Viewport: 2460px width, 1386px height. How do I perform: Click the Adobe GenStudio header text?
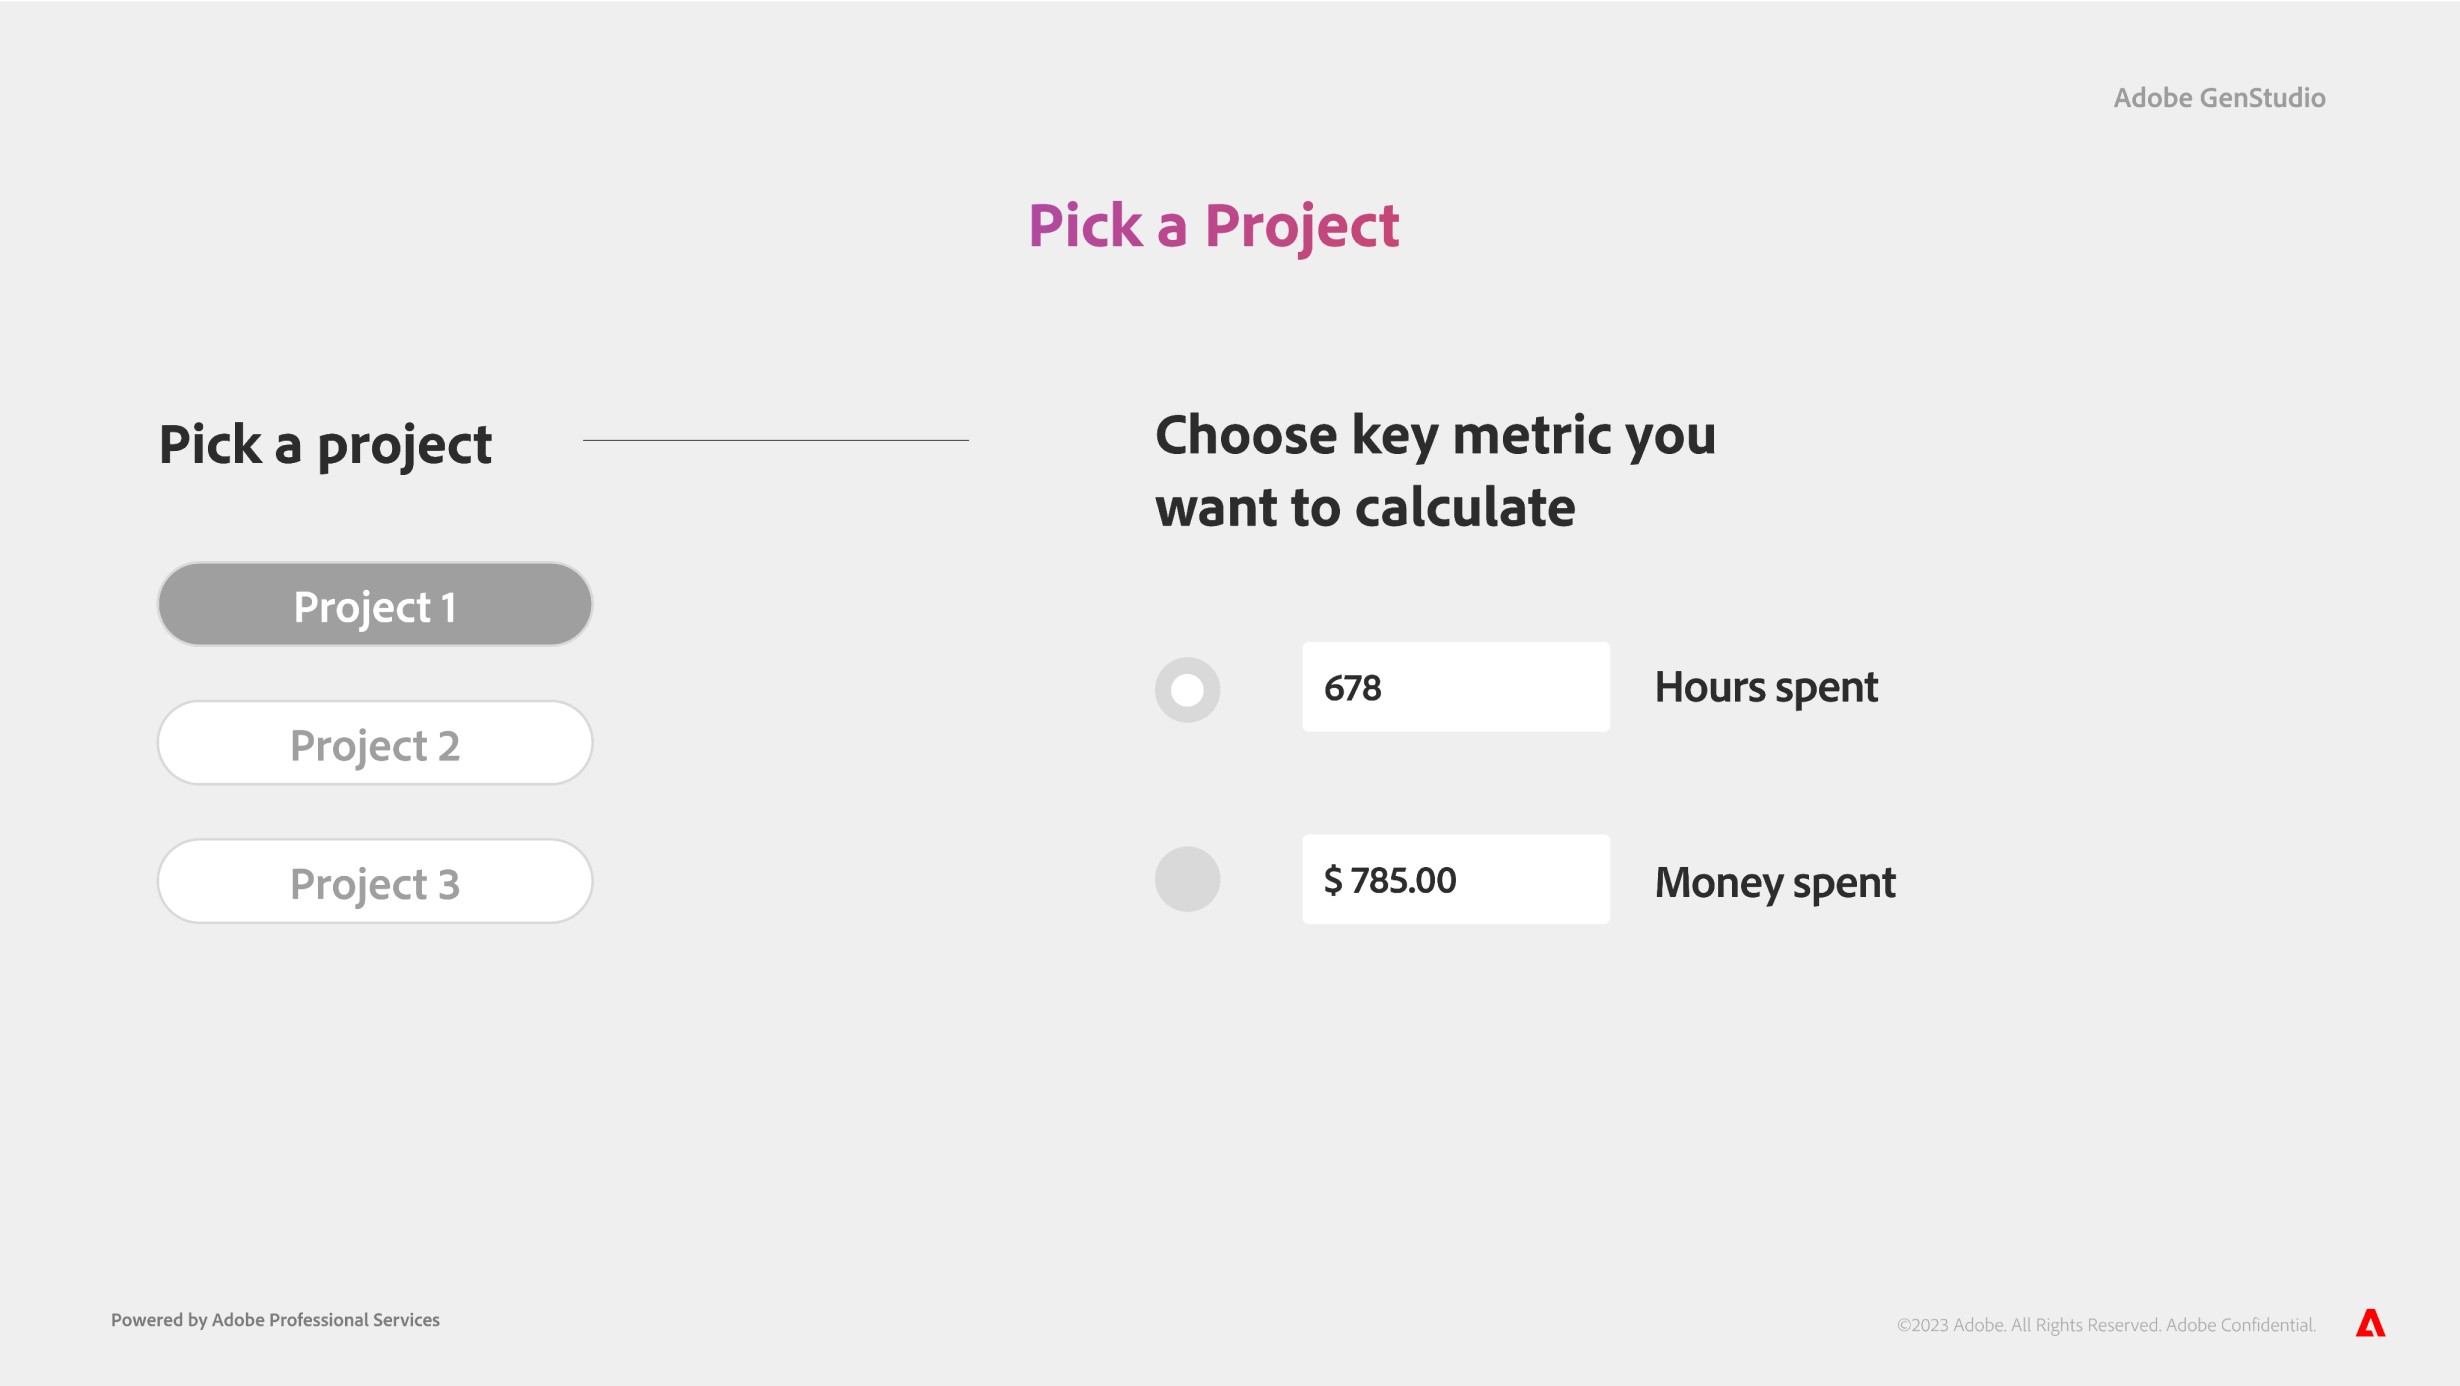click(x=2219, y=98)
